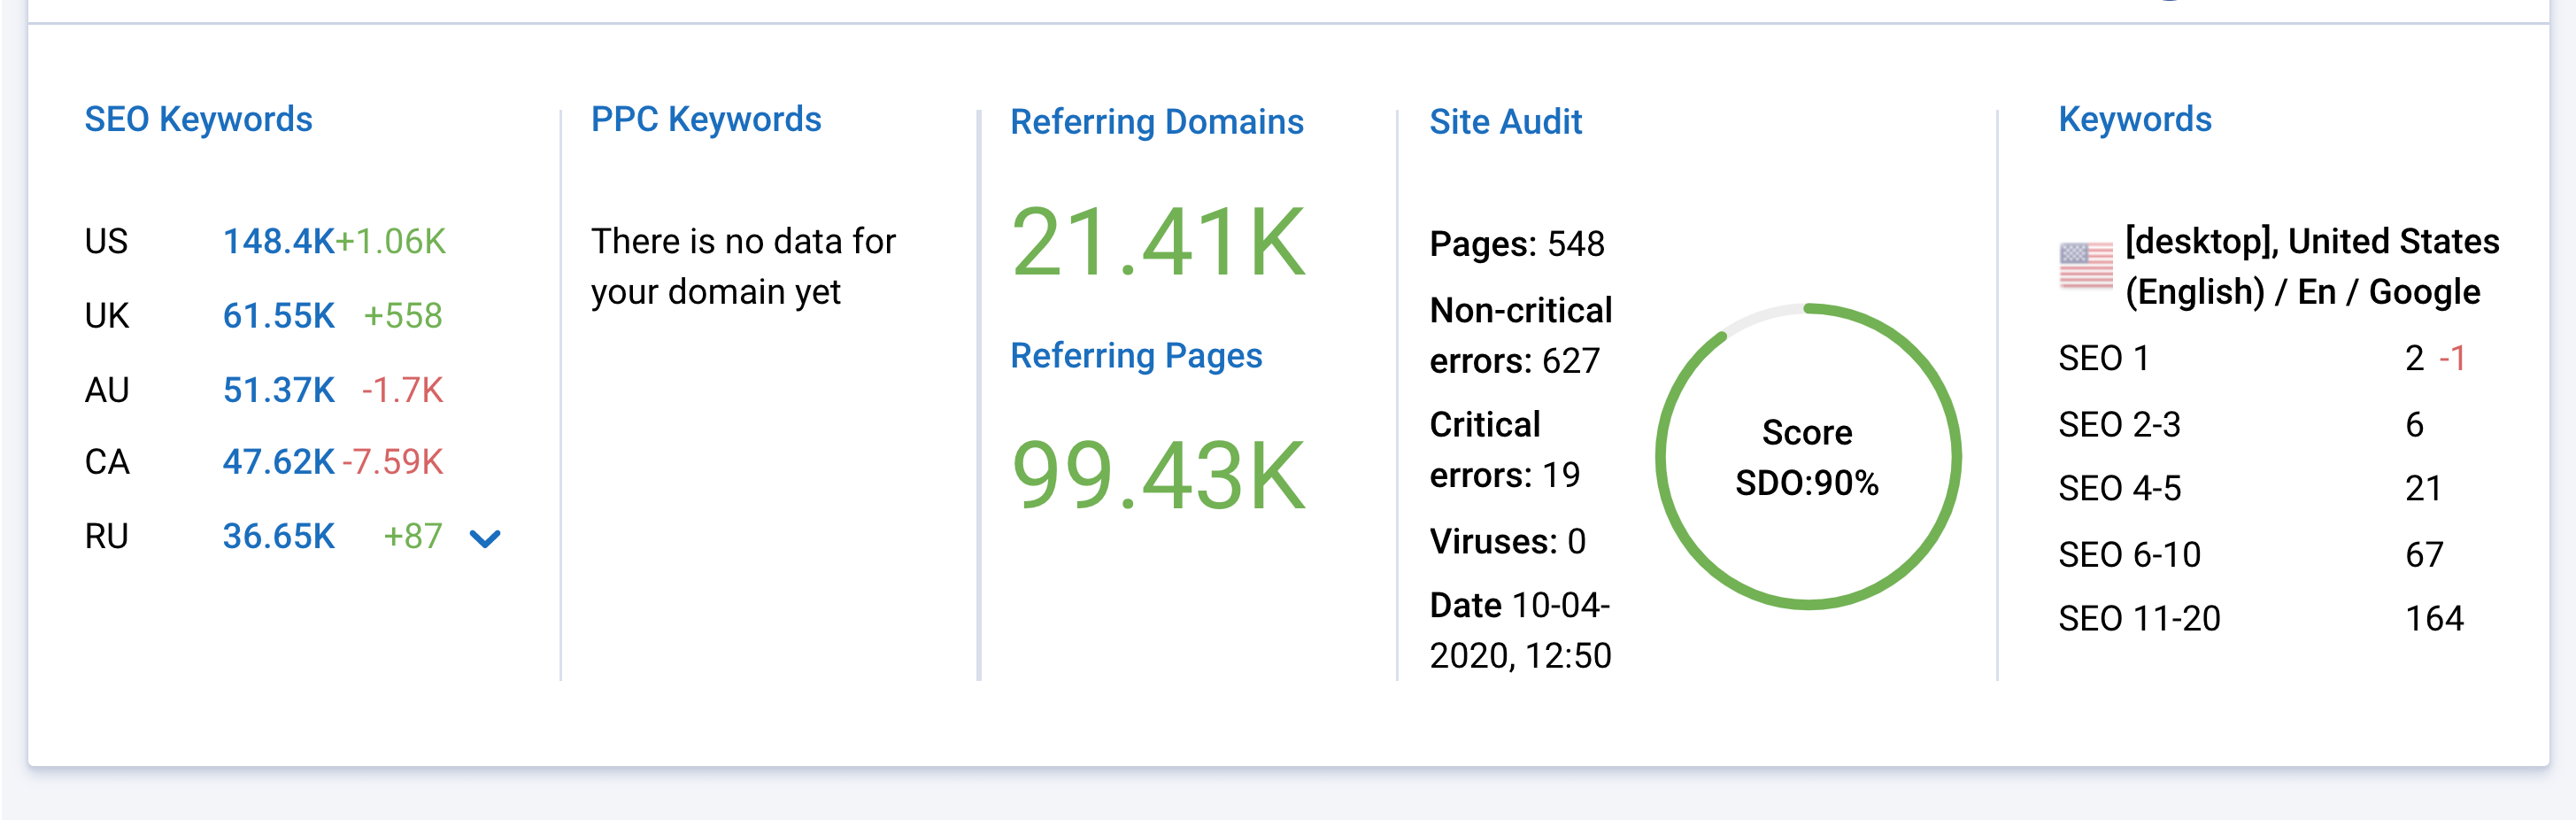Image resolution: width=2576 pixels, height=820 pixels.
Task: Click the SEO 11-20 value 164
Action: [x=2434, y=619]
